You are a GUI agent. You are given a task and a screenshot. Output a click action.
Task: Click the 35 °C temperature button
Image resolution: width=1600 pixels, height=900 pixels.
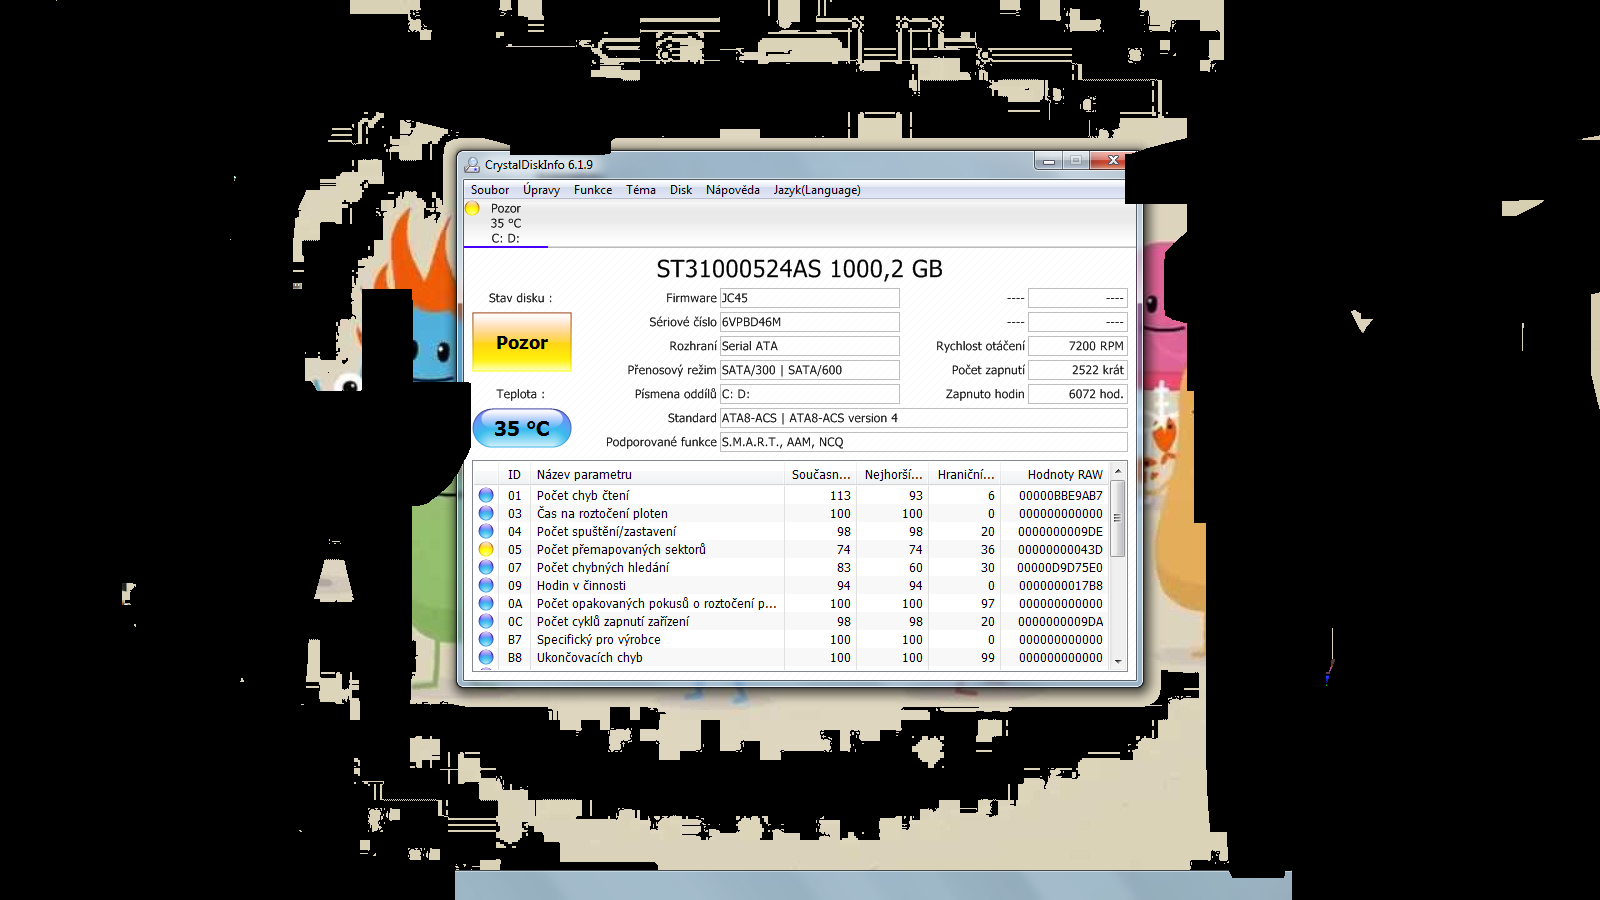522,428
